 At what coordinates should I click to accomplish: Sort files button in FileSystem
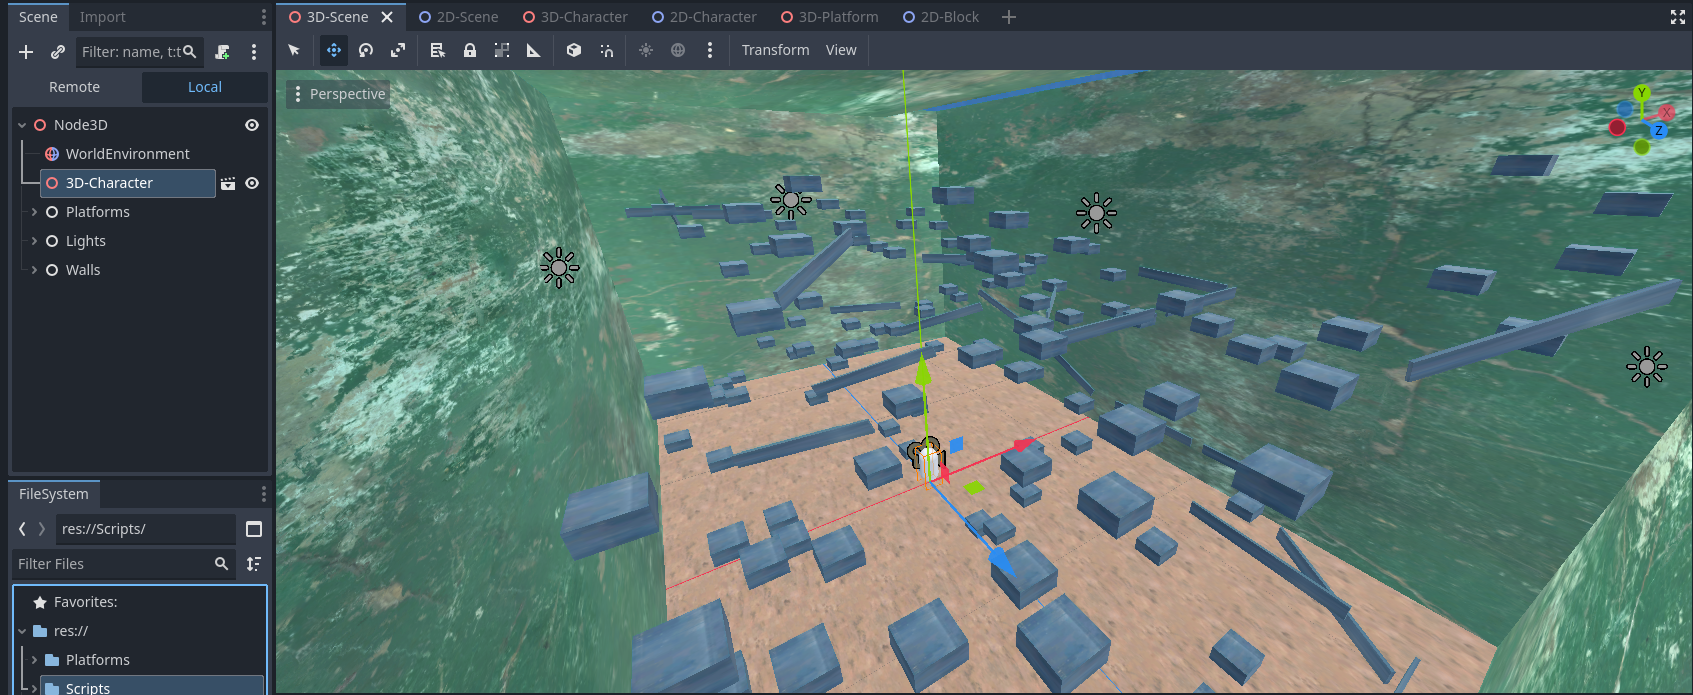click(x=254, y=564)
